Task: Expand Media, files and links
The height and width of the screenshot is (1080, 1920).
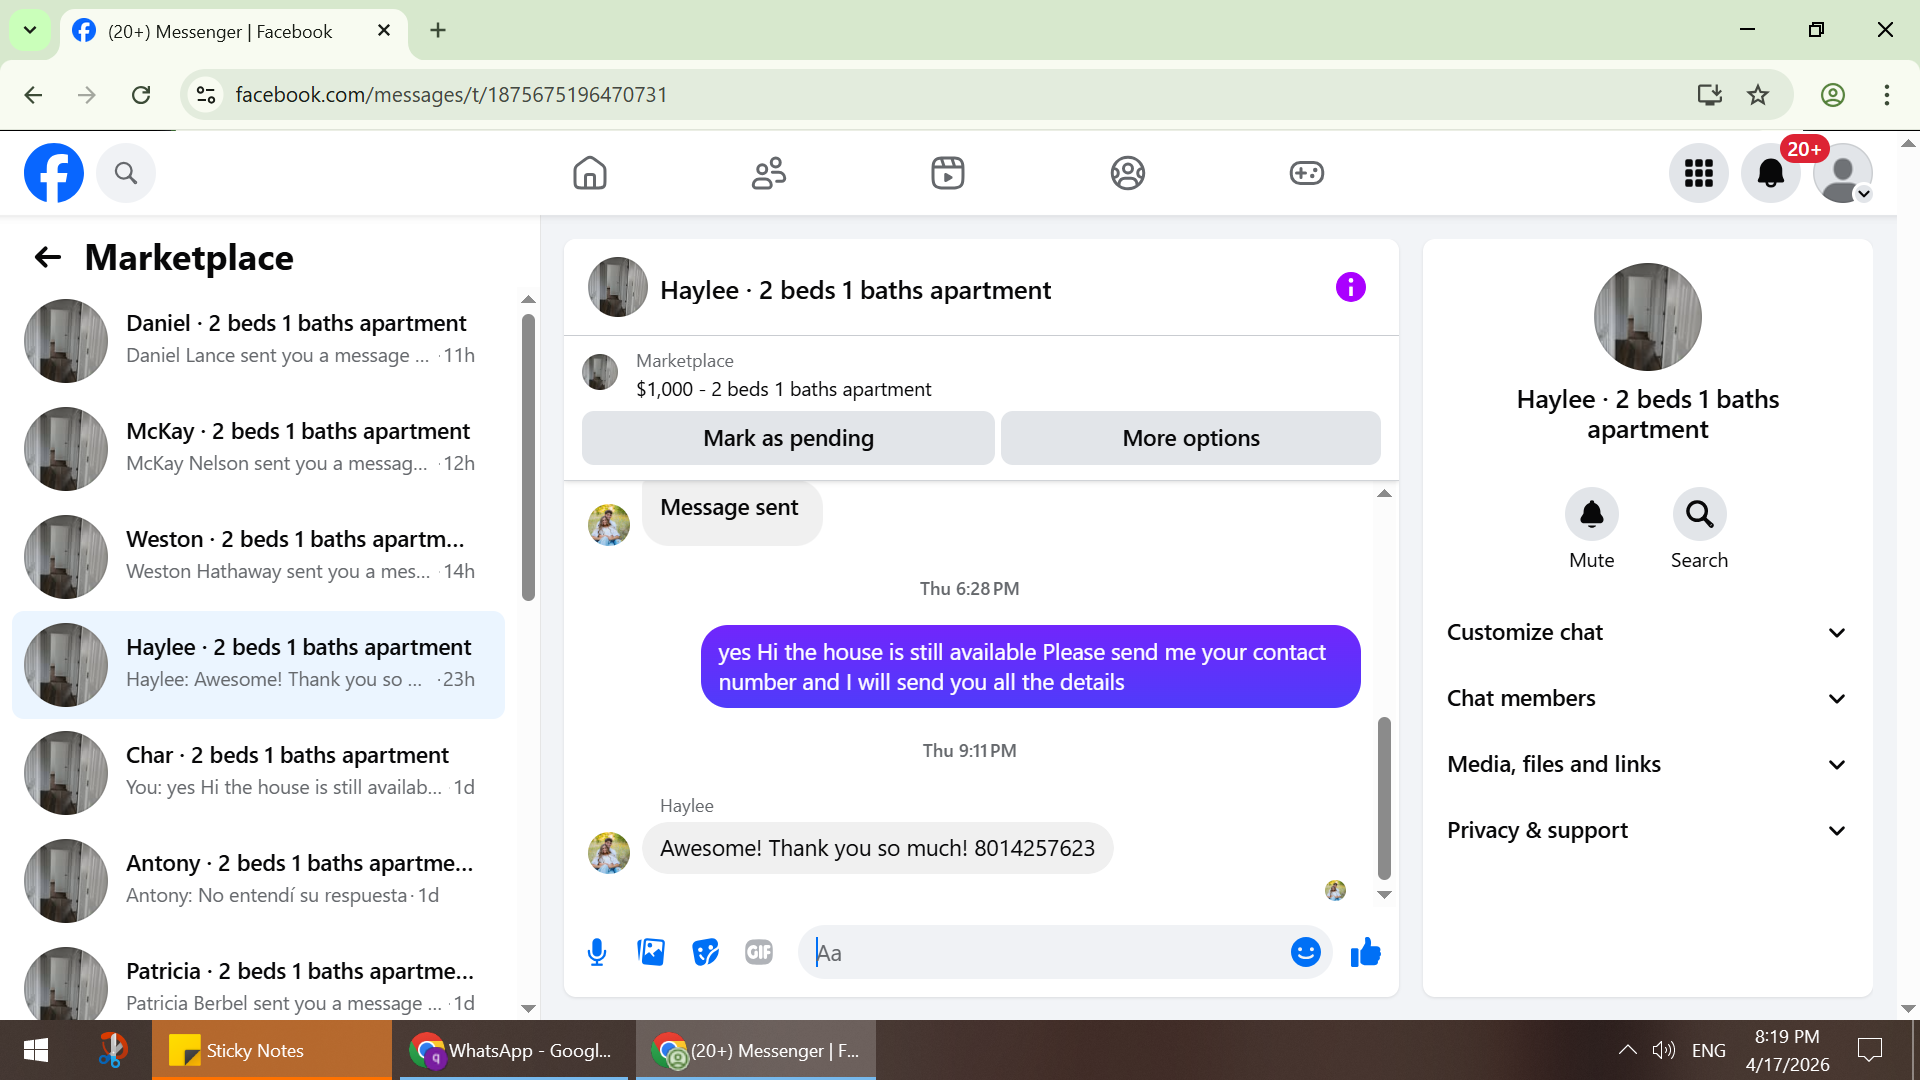Action: 1647,764
